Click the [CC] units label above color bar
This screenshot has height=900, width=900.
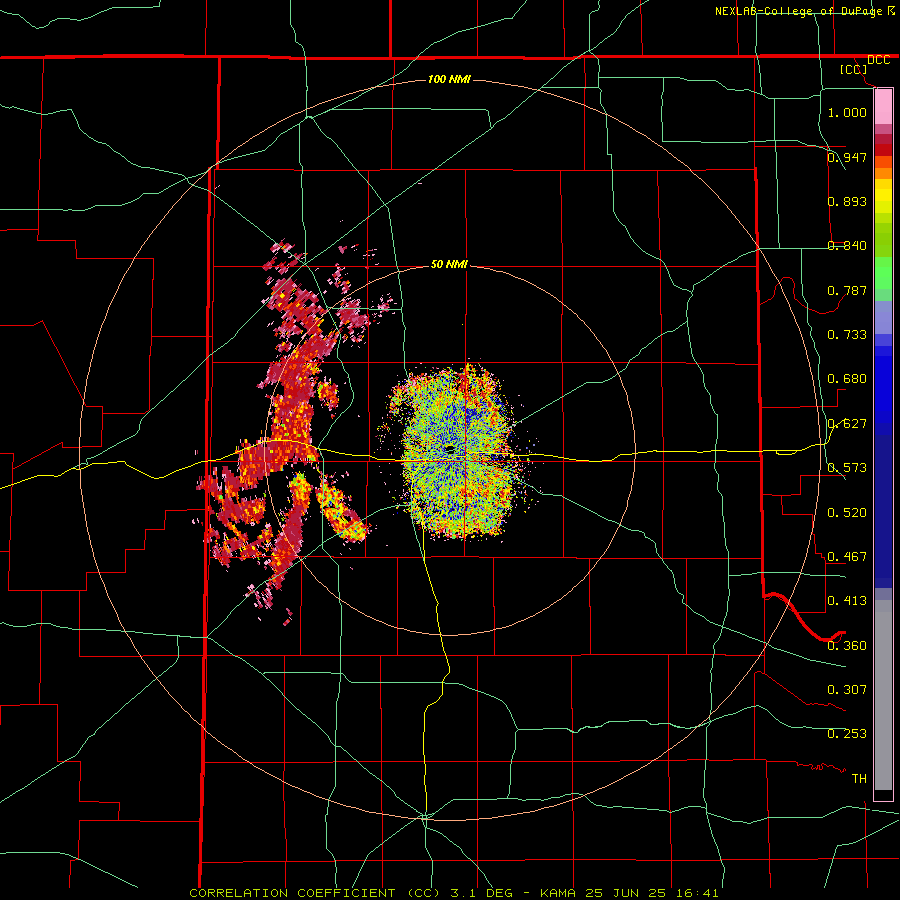(x=854, y=69)
